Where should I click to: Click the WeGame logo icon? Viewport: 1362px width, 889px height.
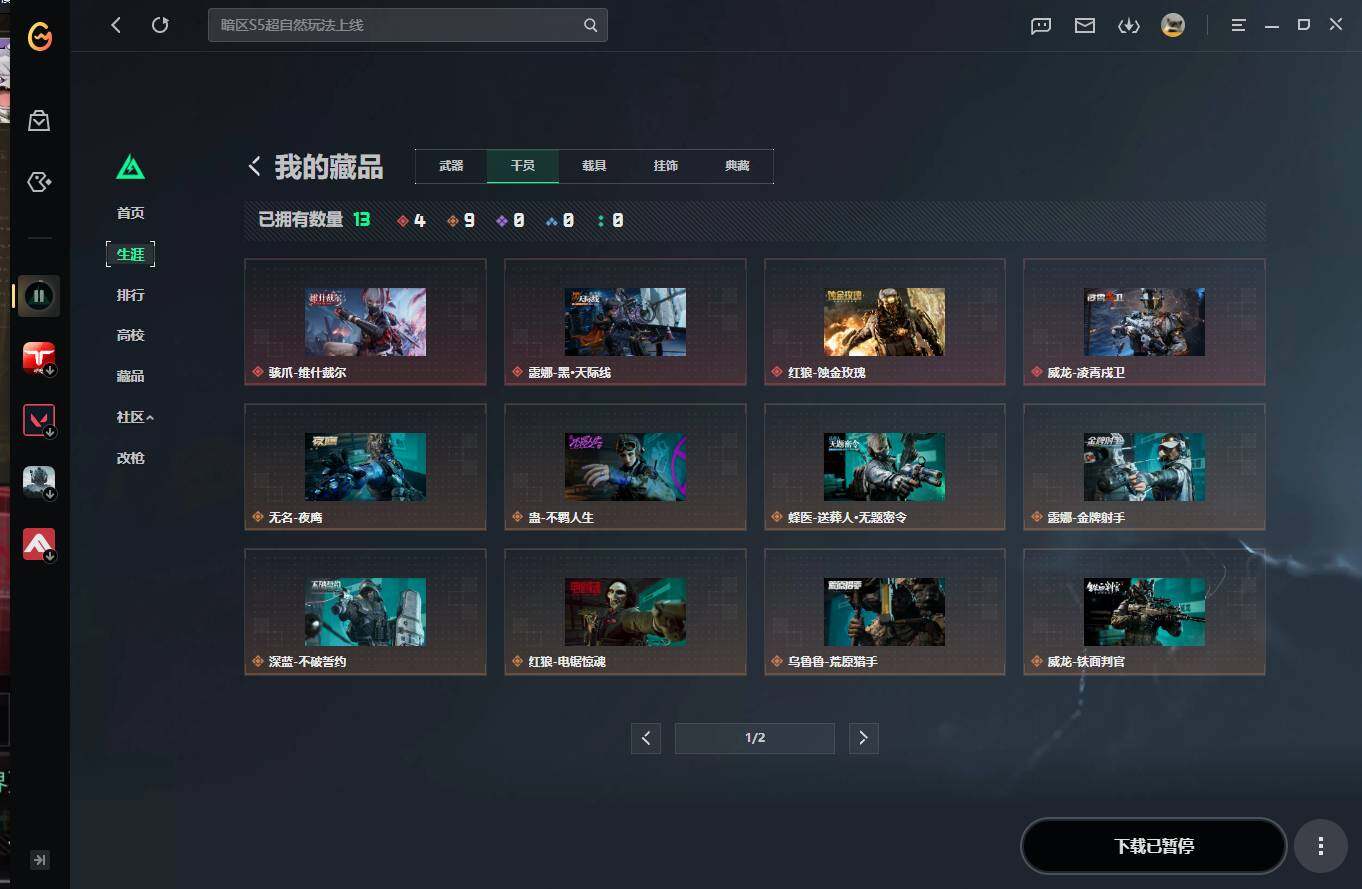[x=40, y=37]
